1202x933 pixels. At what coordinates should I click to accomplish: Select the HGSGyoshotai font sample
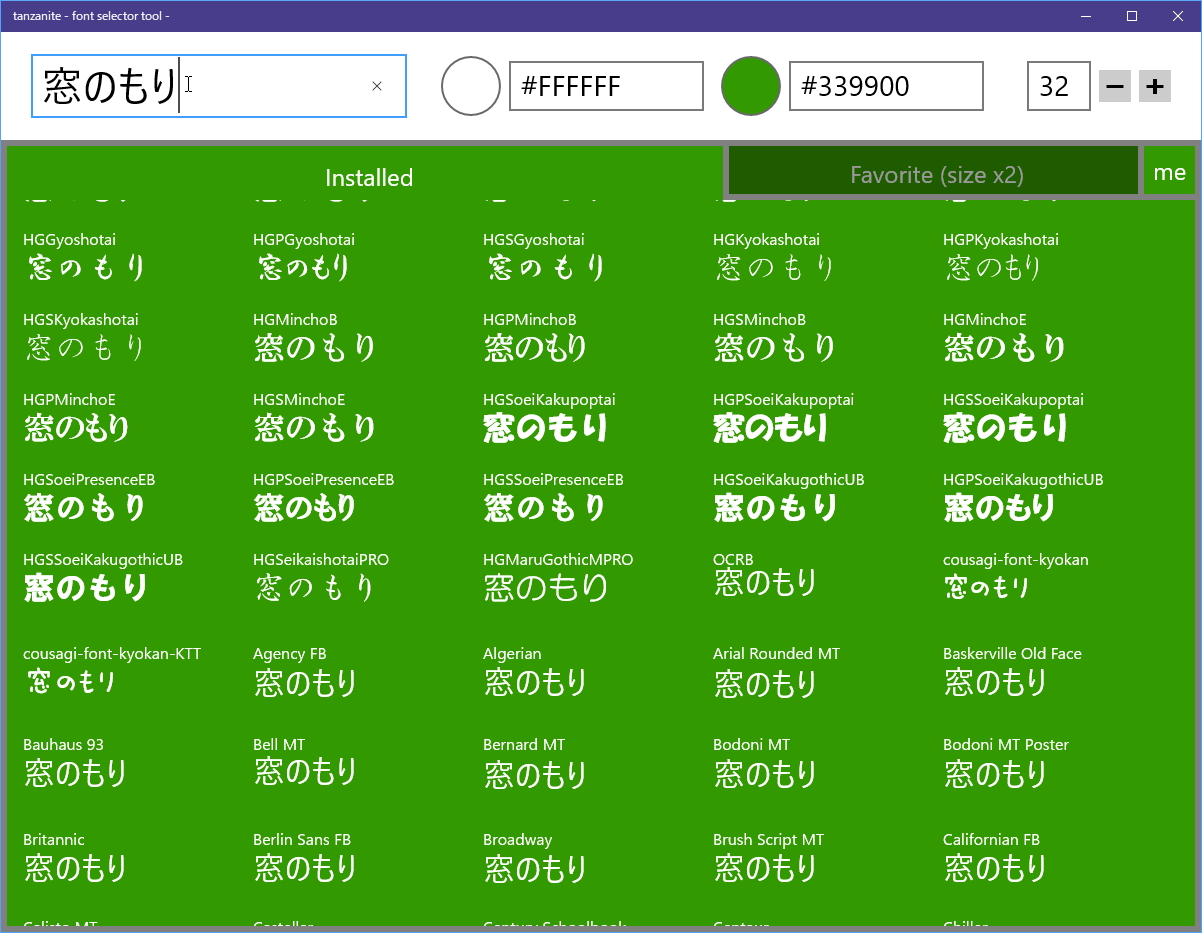(545, 256)
